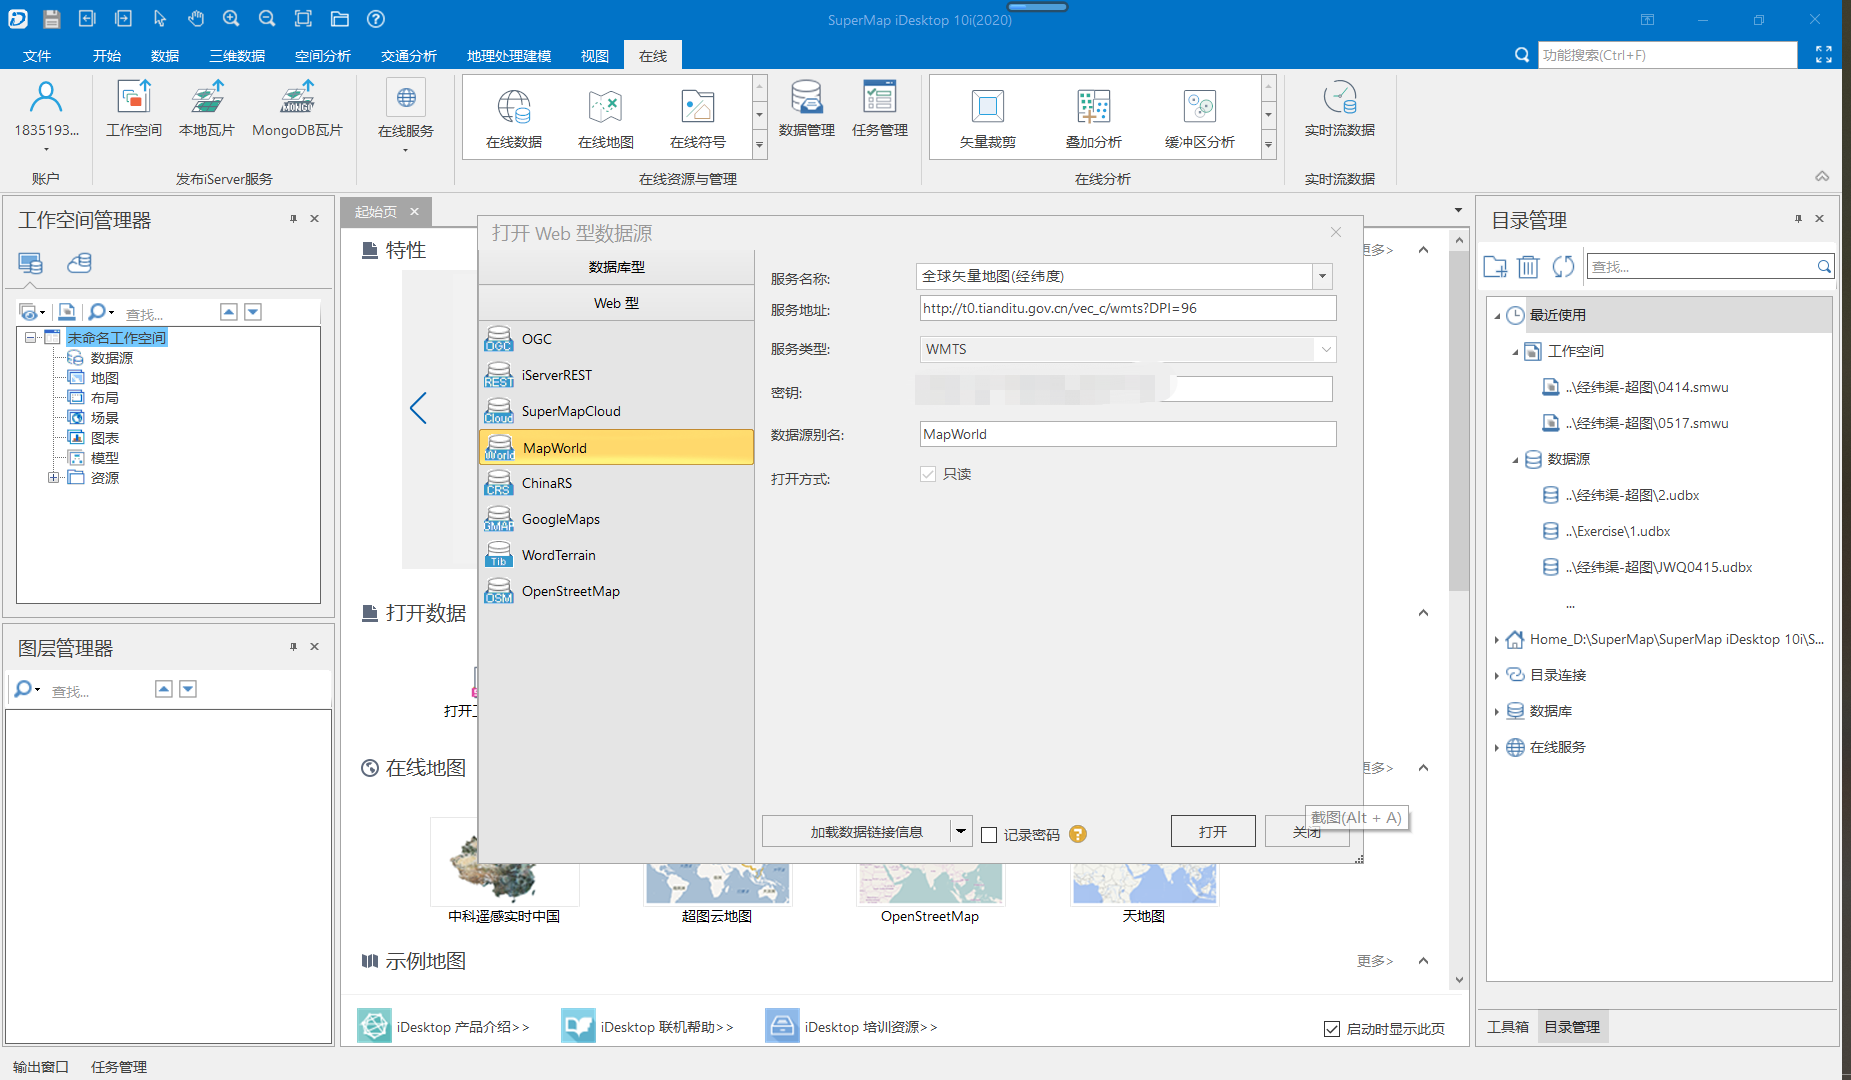Click the refresh icon in catalog panel
Image resolution: width=1851 pixels, height=1080 pixels.
[x=1563, y=266]
